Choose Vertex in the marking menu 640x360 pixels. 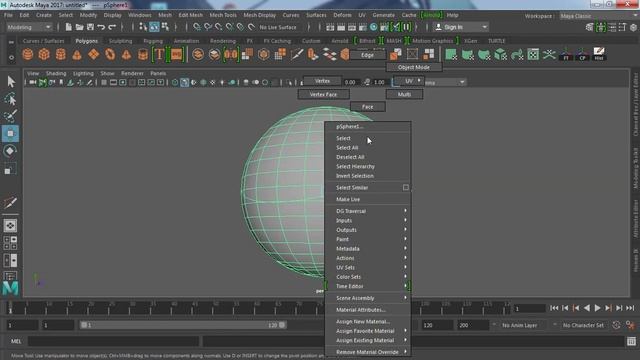(322, 81)
